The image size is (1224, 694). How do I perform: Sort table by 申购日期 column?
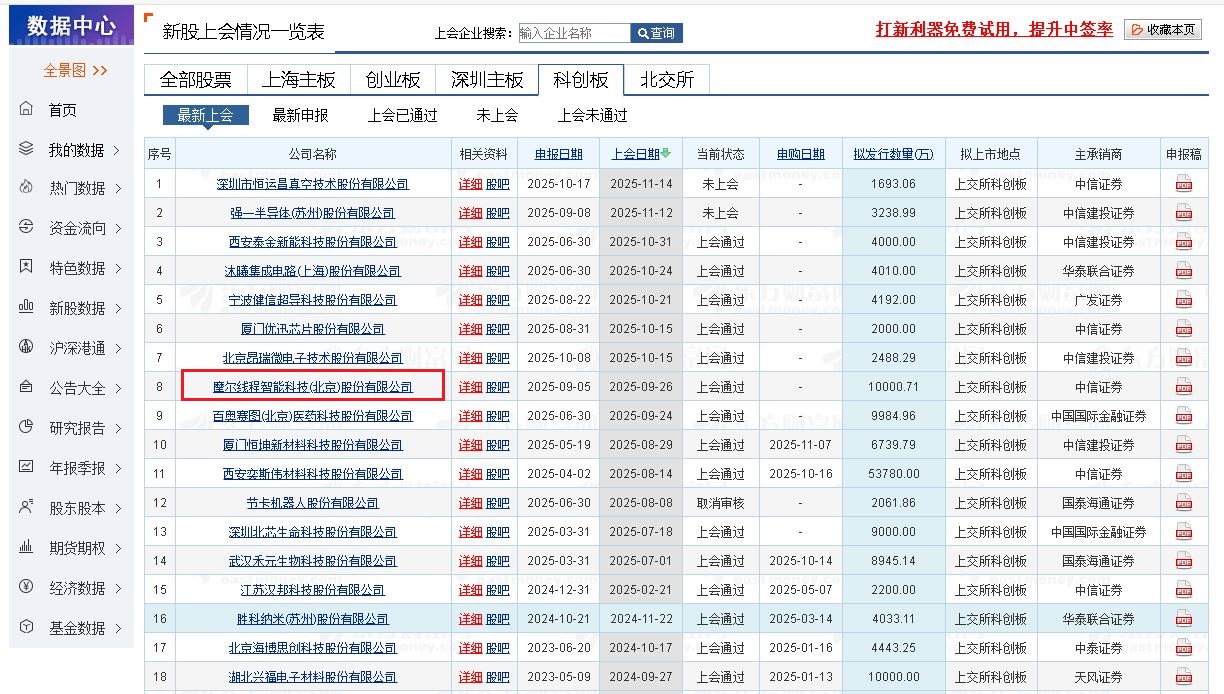[800, 154]
